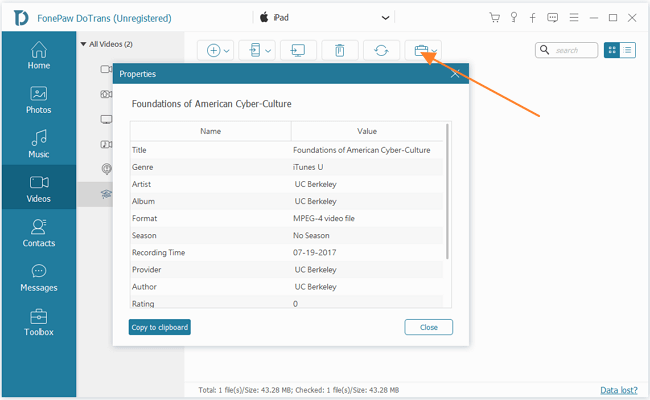Click the TV shows category icon in tree
The width and height of the screenshot is (650, 400).
(106, 120)
